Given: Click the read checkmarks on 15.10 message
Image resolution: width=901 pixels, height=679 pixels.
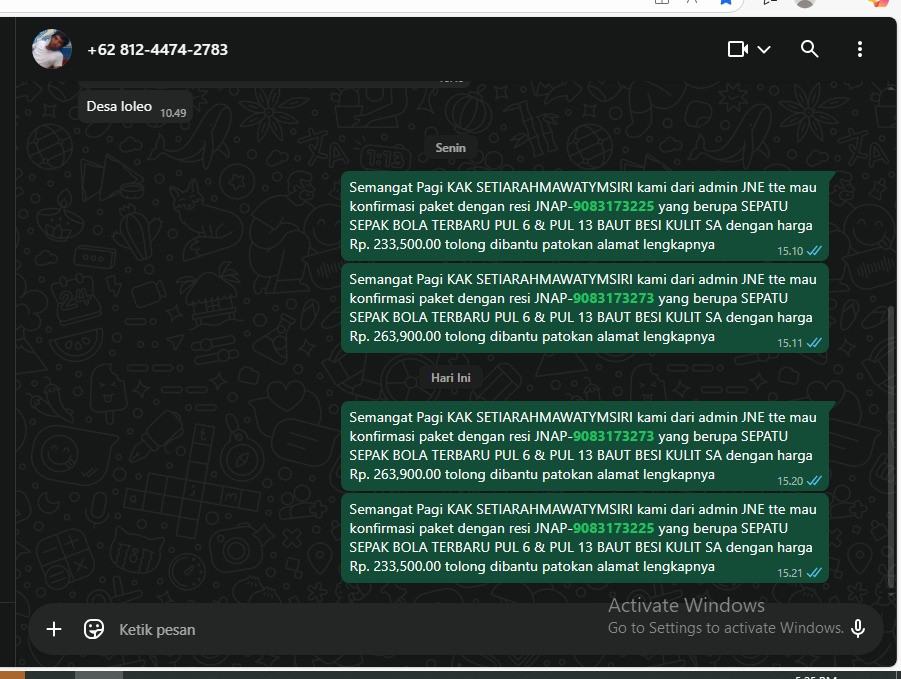Looking at the screenshot, I should 814,251.
